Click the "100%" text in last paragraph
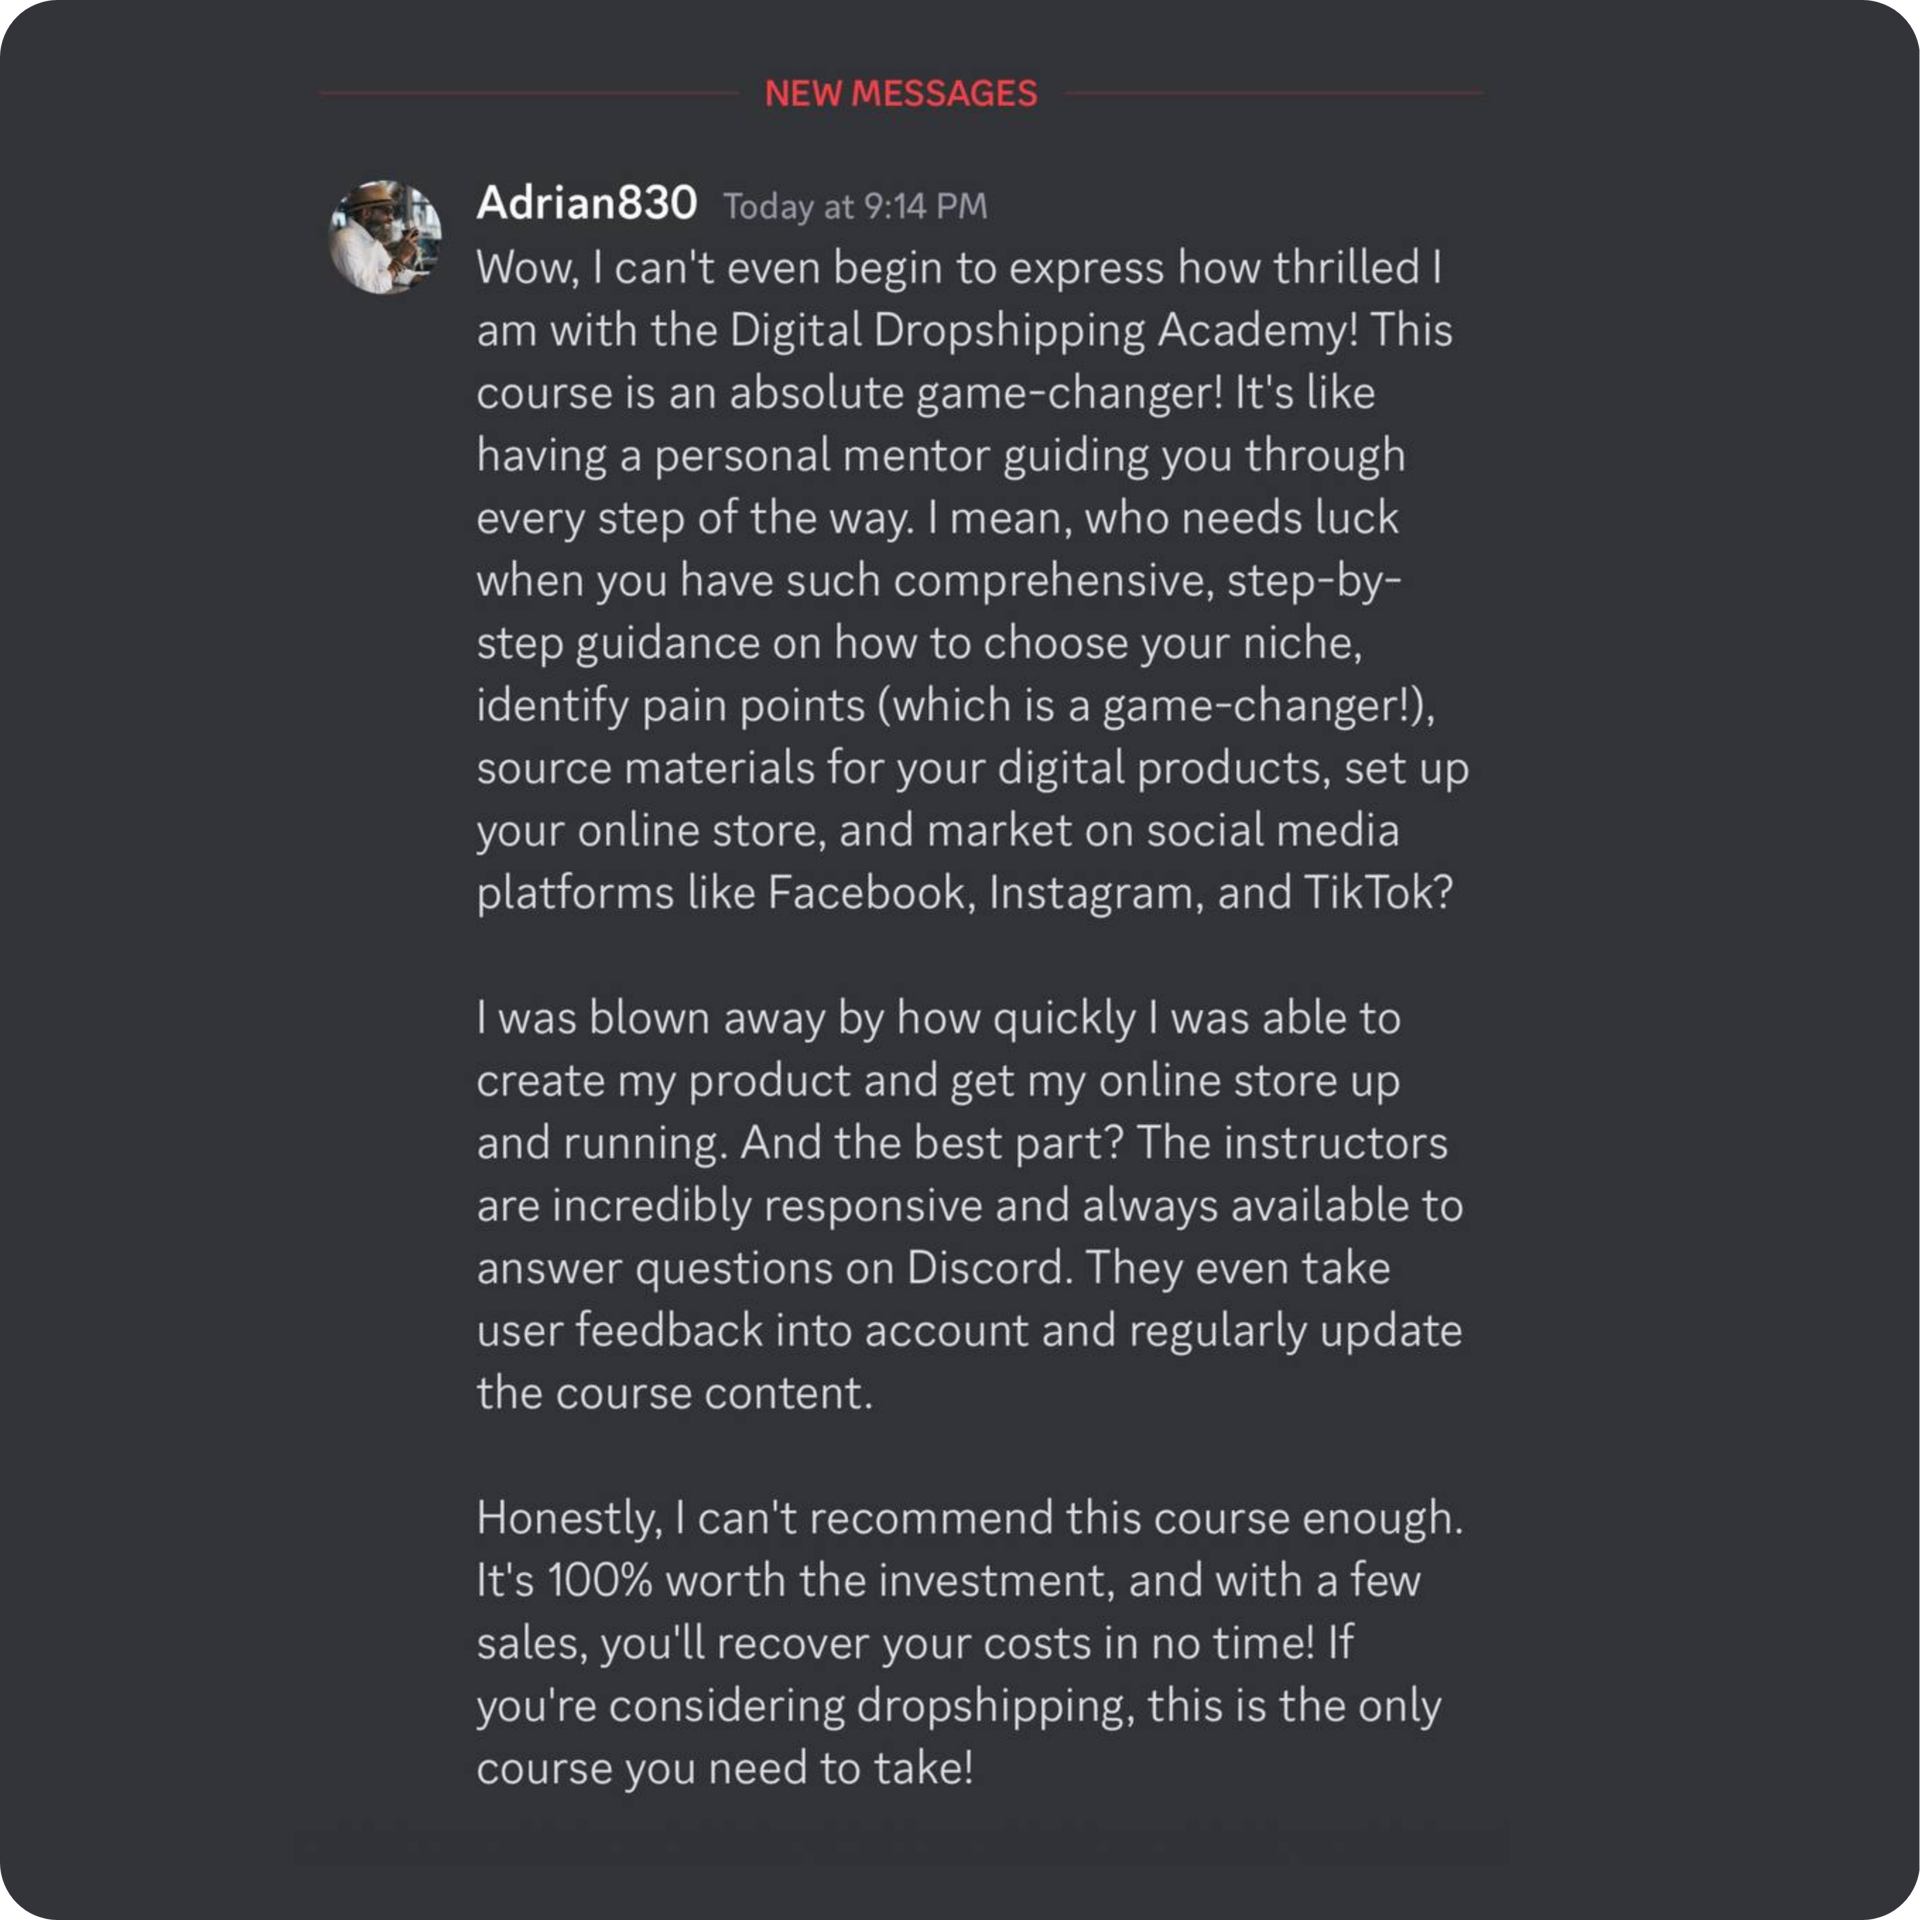 coord(600,1581)
